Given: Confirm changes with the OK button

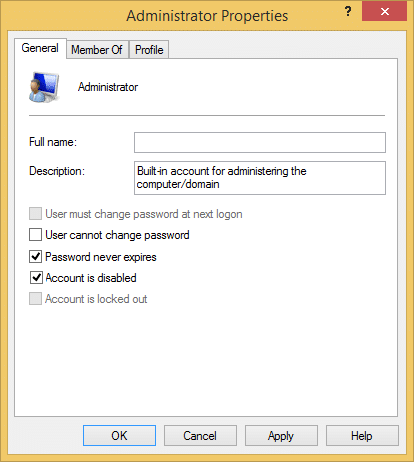Looking at the screenshot, I should tap(119, 435).
